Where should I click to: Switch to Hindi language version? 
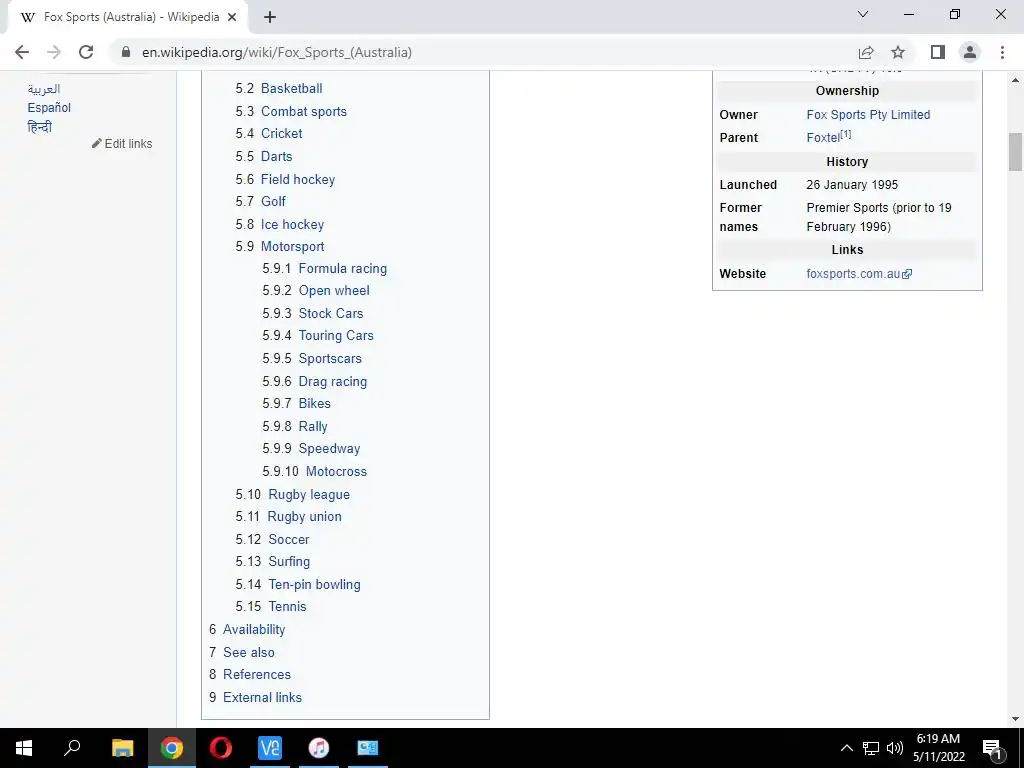coord(39,127)
